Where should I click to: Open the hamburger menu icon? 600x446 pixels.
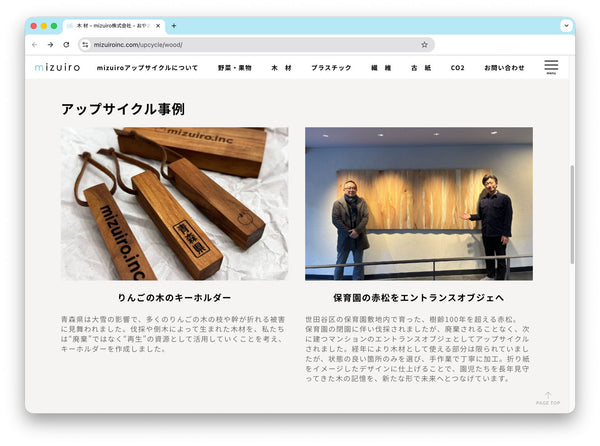click(x=551, y=67)
